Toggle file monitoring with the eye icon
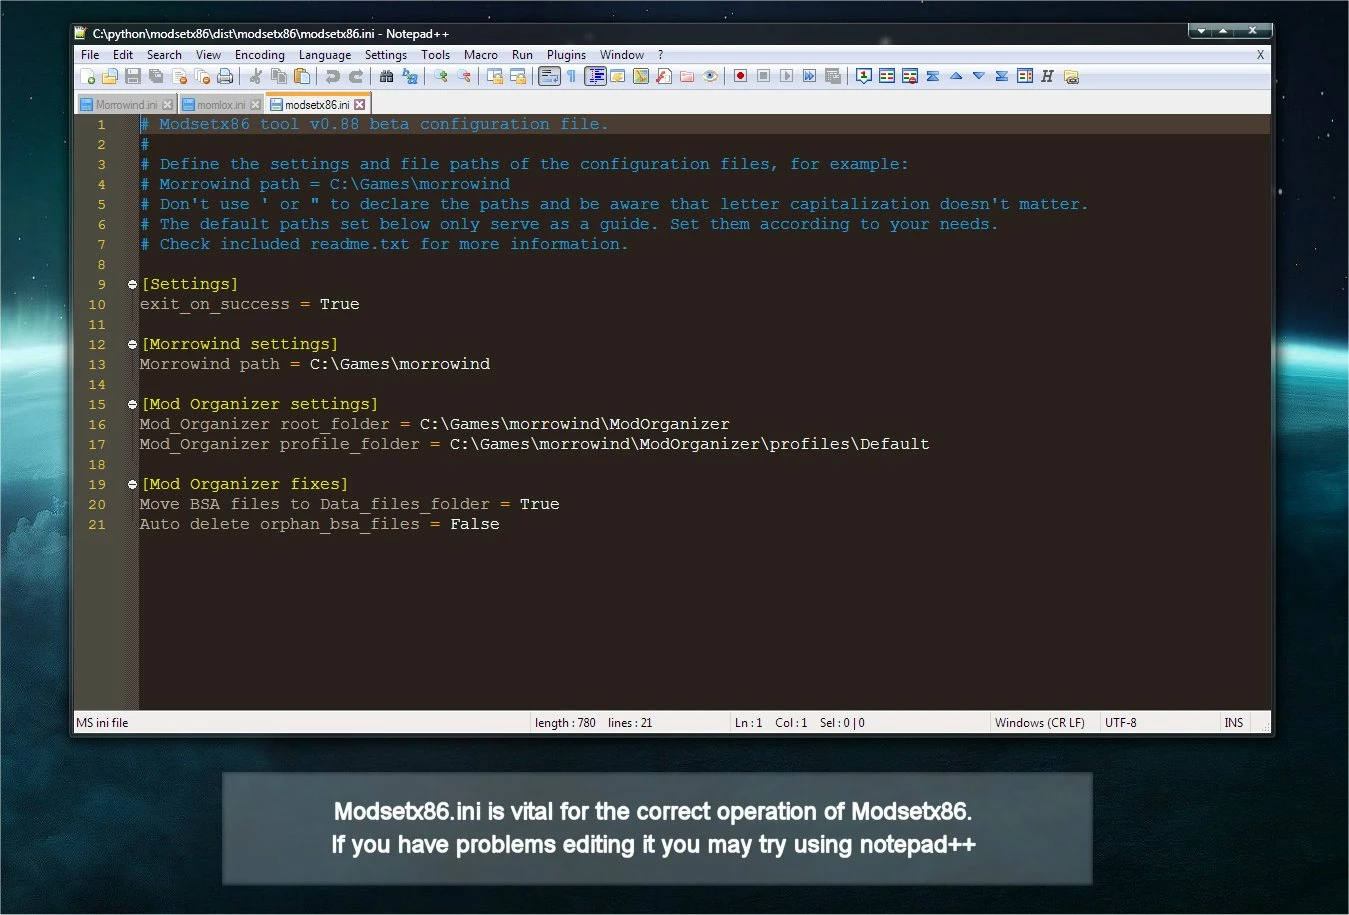The width and height of the screenshot is (1349, 915). (x=710, y=76)
